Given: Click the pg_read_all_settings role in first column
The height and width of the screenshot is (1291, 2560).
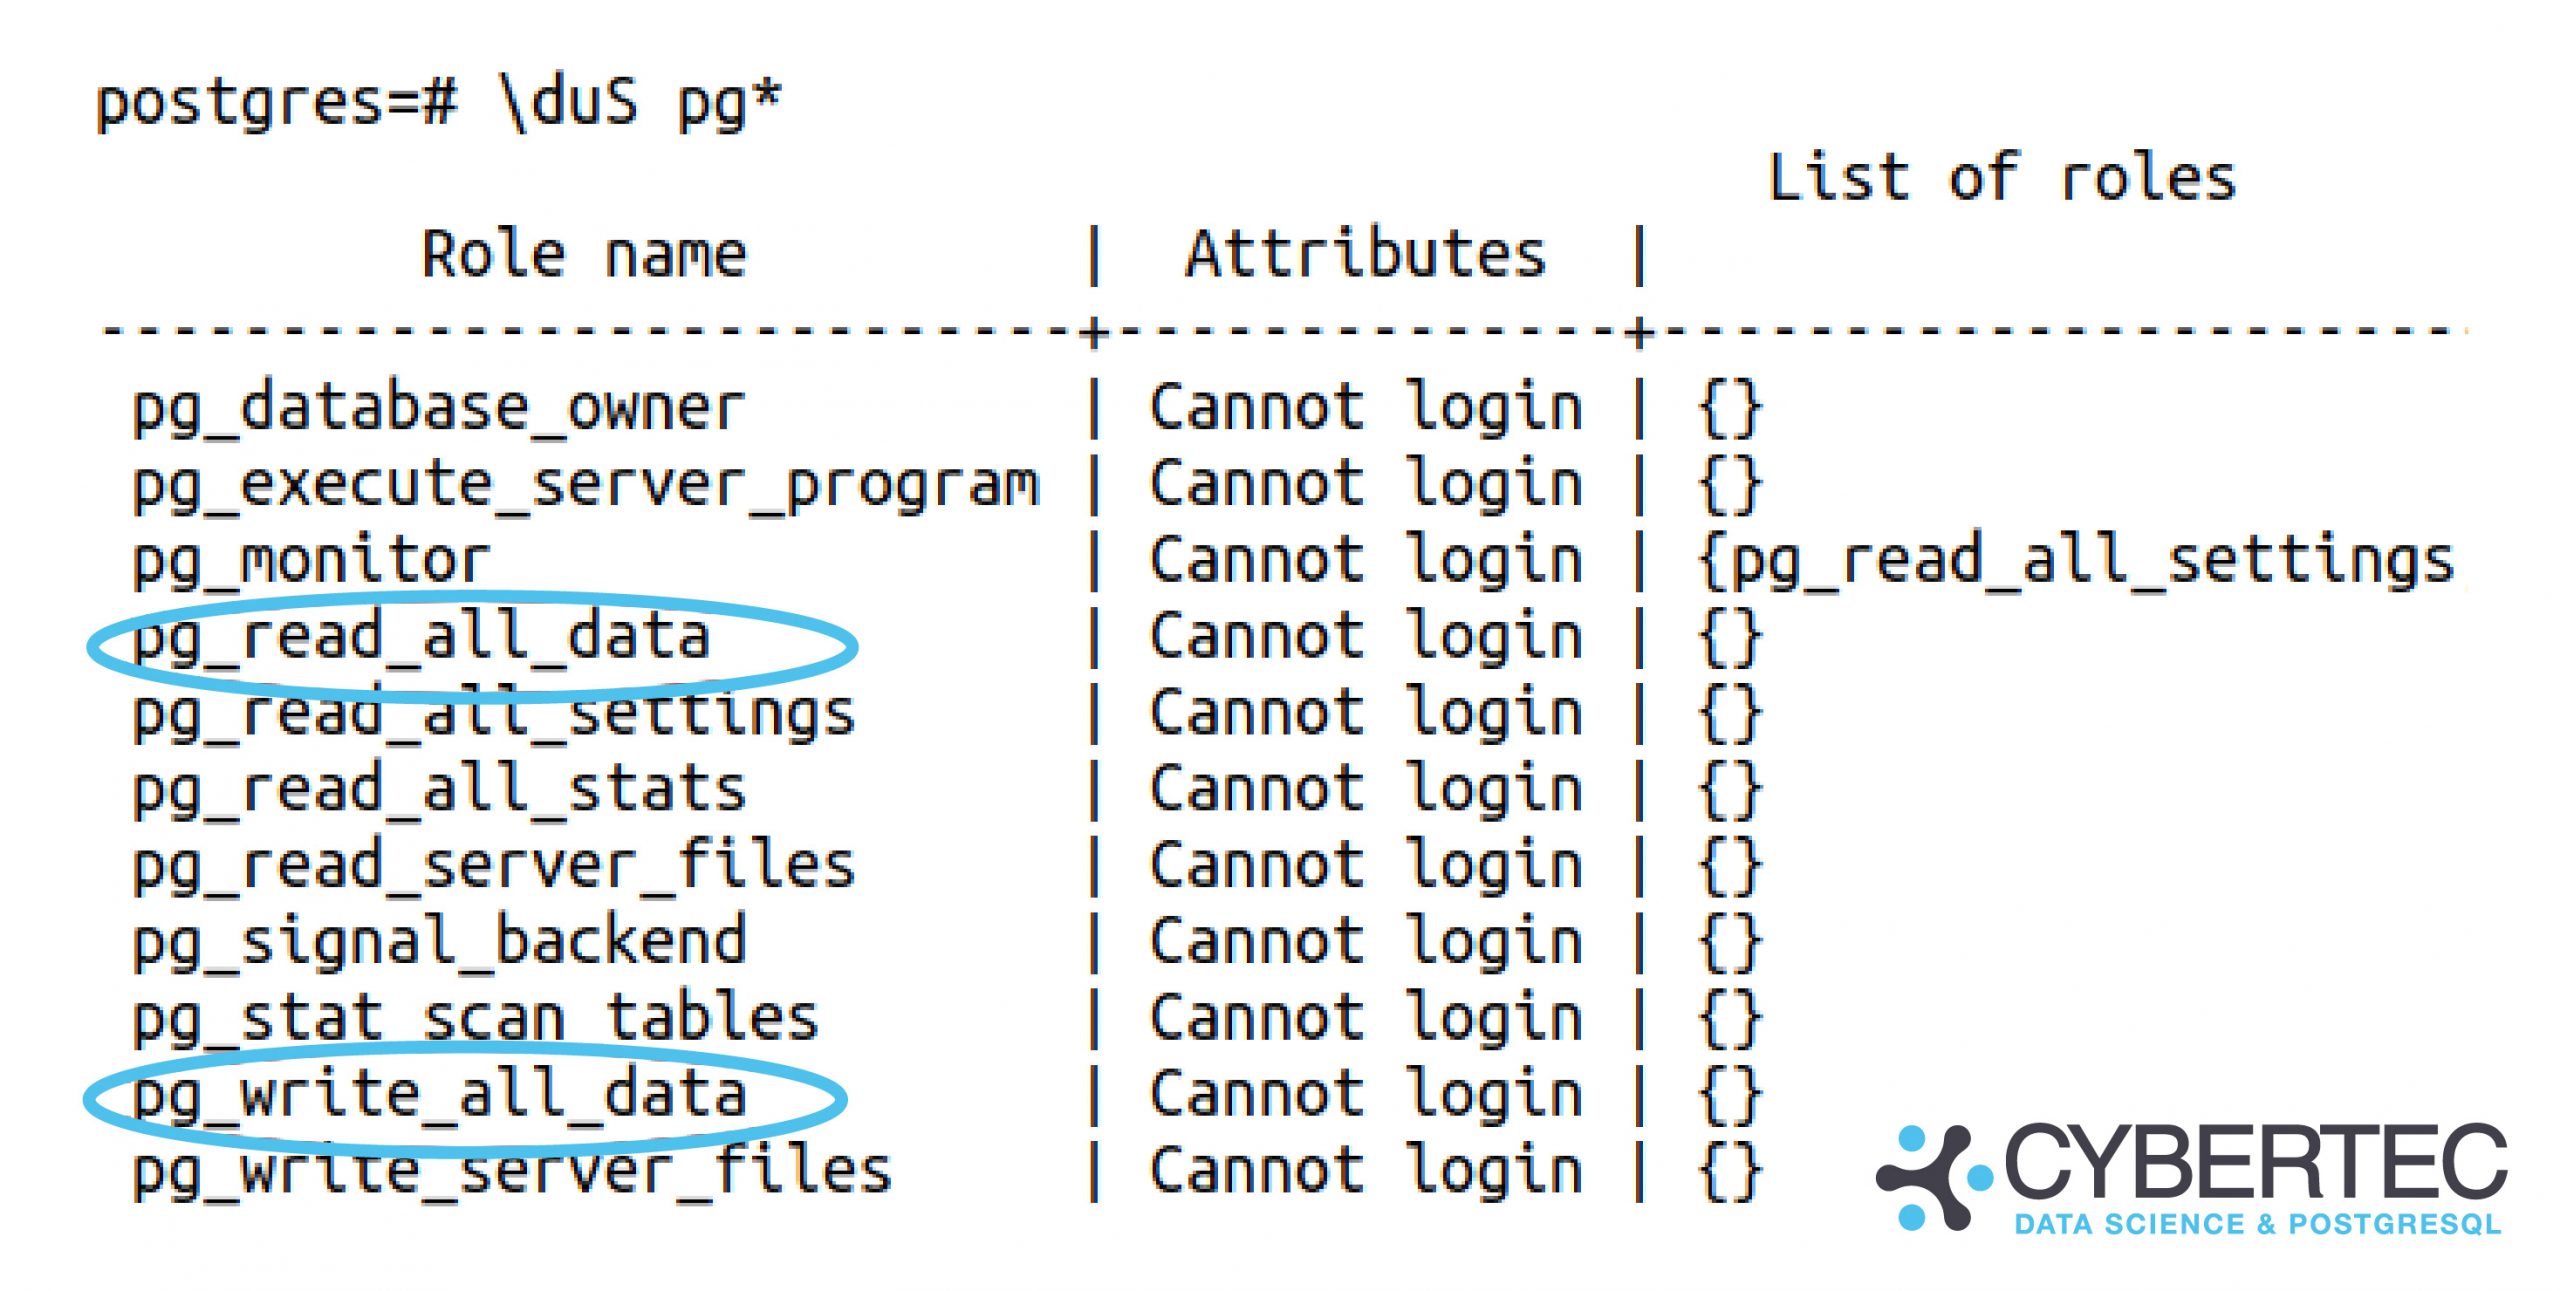Looking at the screenshot, I should point(494,715).
